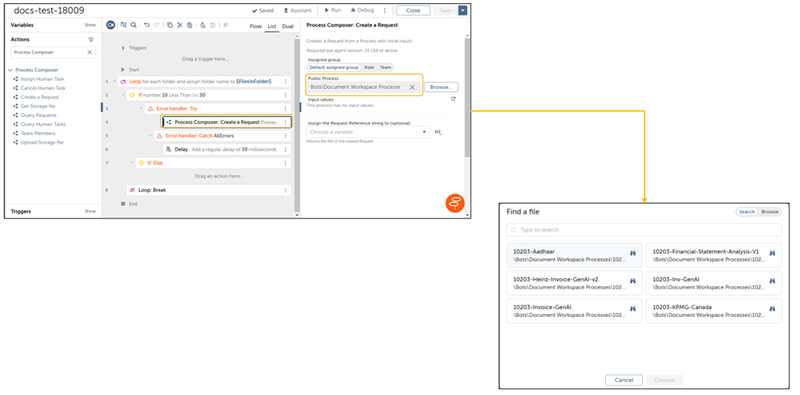Click Run in the top bar

point(333,10)
